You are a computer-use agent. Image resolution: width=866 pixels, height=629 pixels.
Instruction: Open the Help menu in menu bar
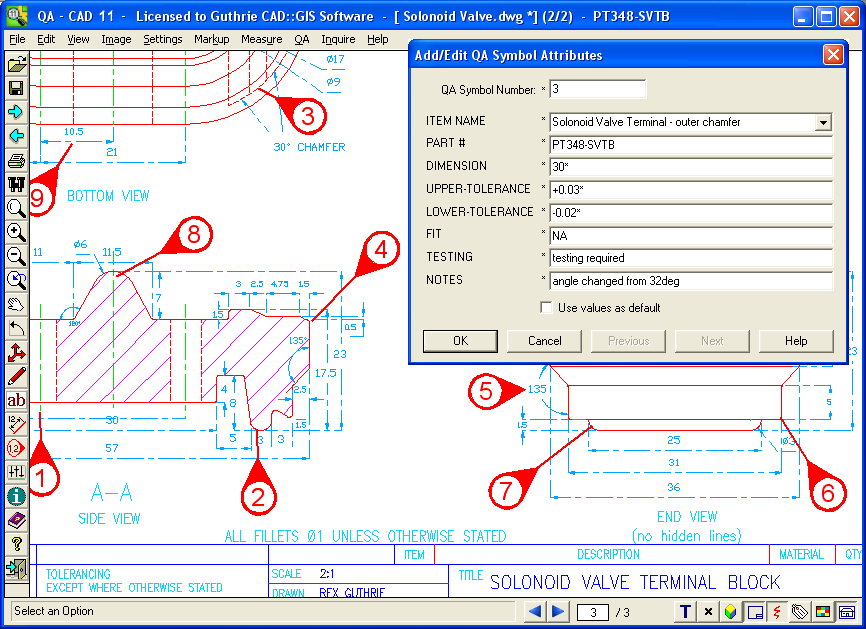[x=378, y=39]
